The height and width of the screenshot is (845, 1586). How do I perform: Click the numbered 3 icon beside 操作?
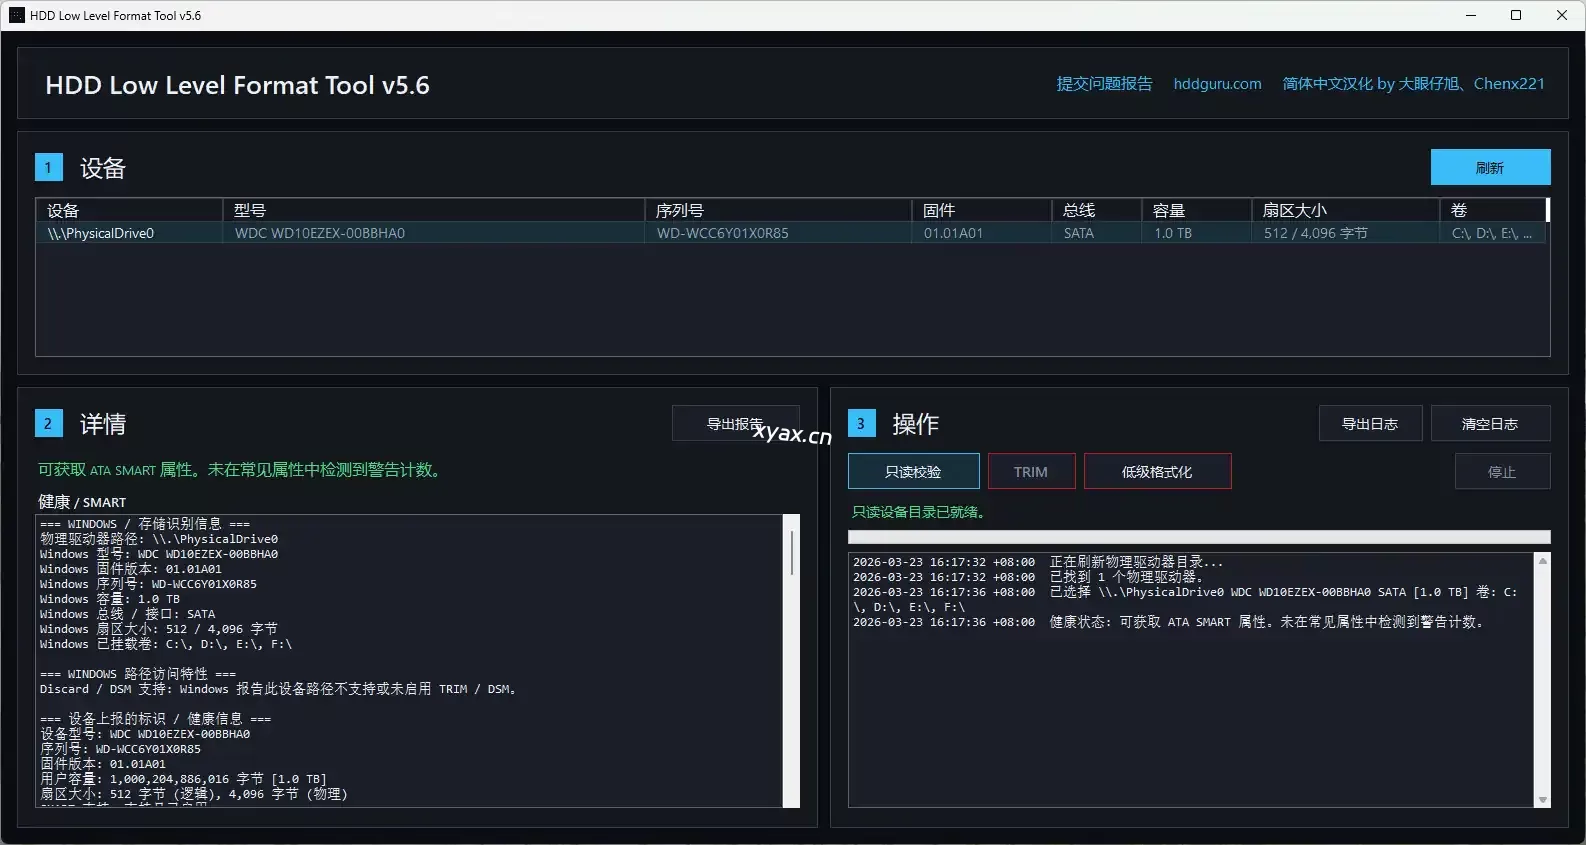click(x=861, y=423)
